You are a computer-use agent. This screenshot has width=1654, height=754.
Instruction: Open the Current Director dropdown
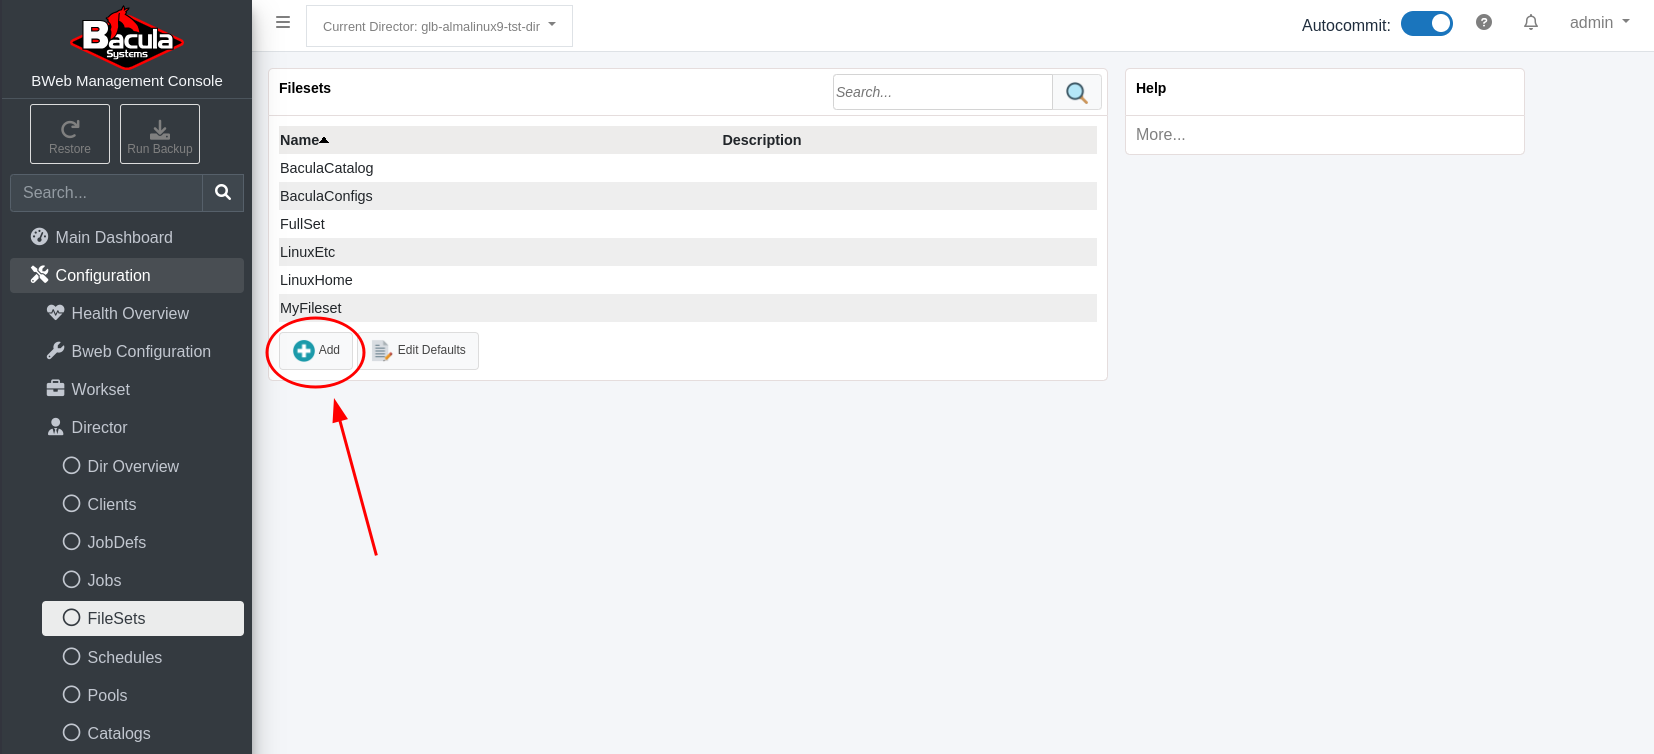439,26
